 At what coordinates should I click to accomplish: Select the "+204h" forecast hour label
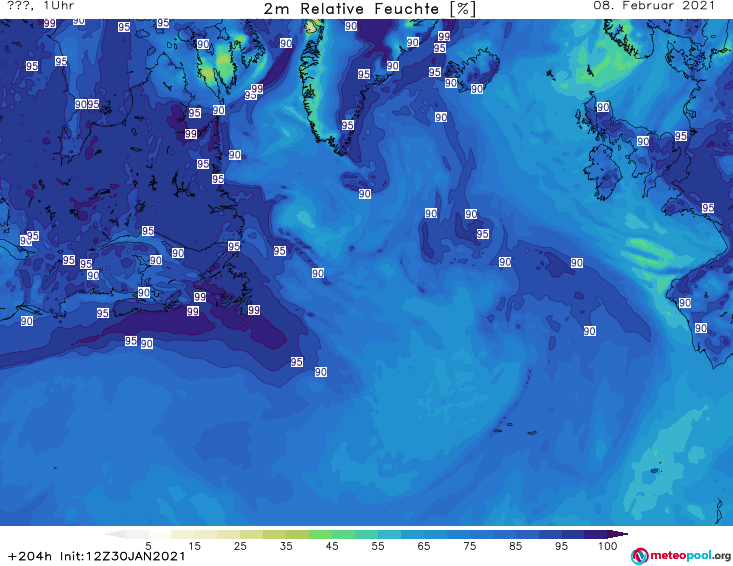tap(30, 556)
